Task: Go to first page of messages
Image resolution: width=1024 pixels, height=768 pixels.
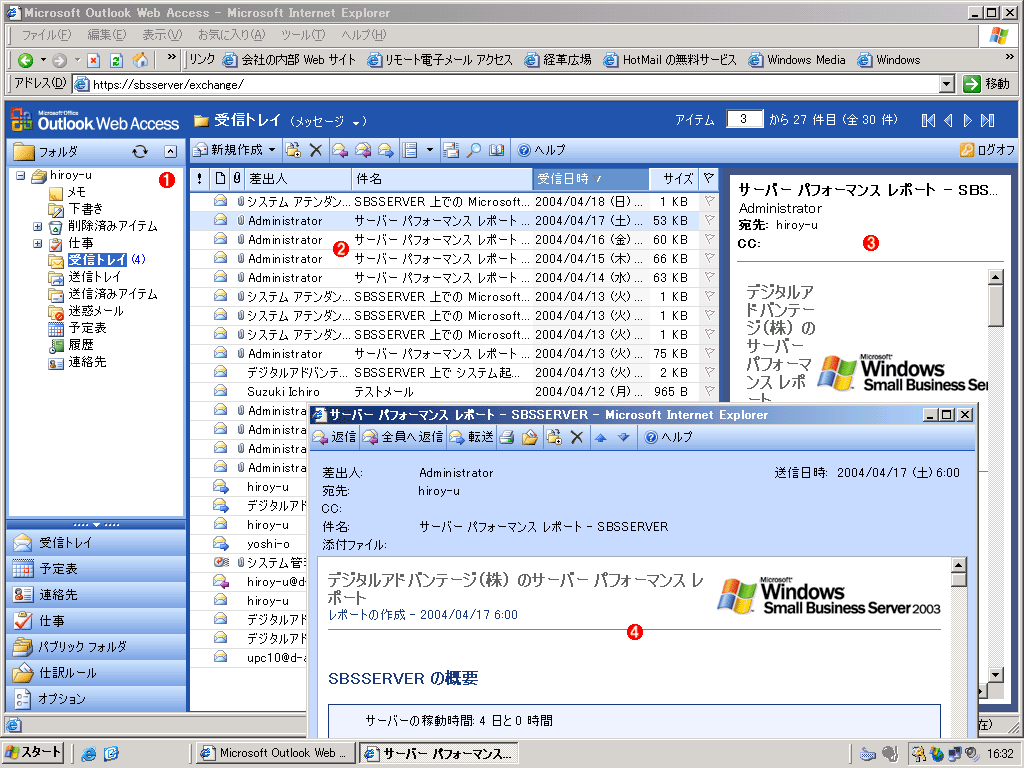Action: (928, 120)
